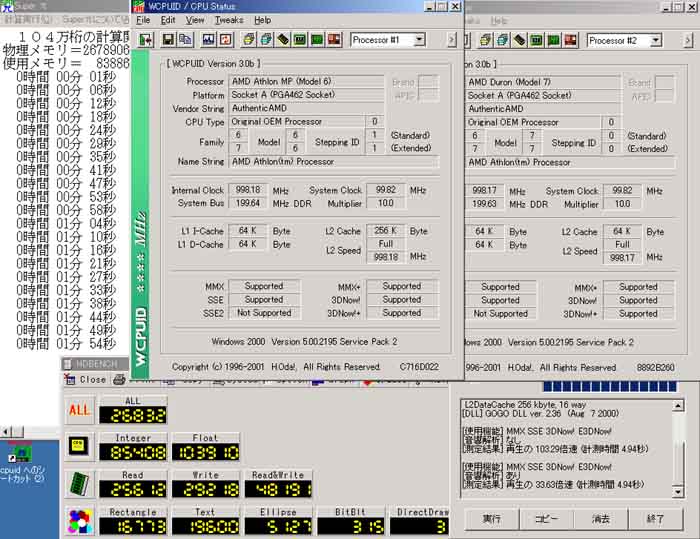Open the real-time clock graph icon in the toolbar
The image size is (700, 539).
(208, 40)
